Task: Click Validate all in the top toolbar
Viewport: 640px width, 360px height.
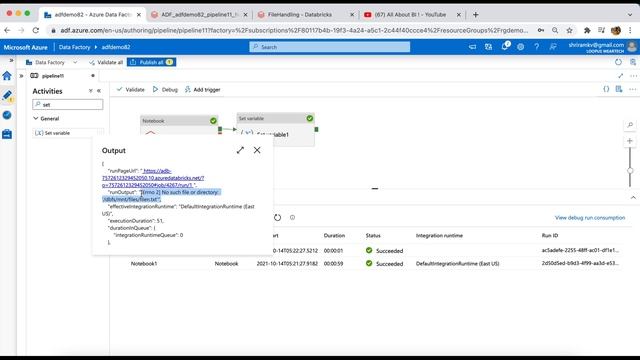Action: click(106, 62)
